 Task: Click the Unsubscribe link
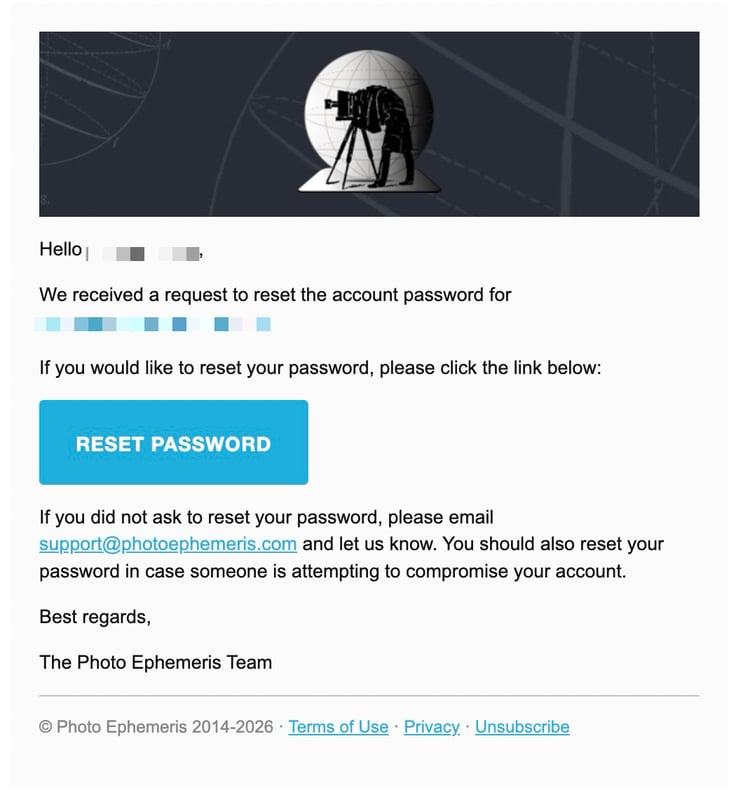(522, 727)
